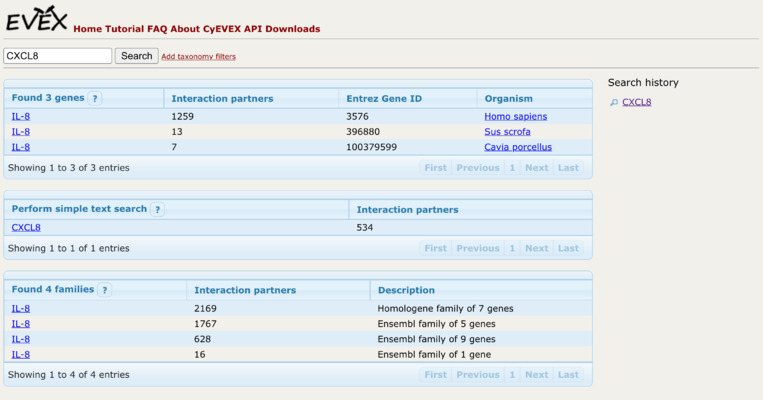Image resolution: width=763 pixels, height=400 pixels.
Task: Open Add taxonomy filters link
Action: pos(199,56)
